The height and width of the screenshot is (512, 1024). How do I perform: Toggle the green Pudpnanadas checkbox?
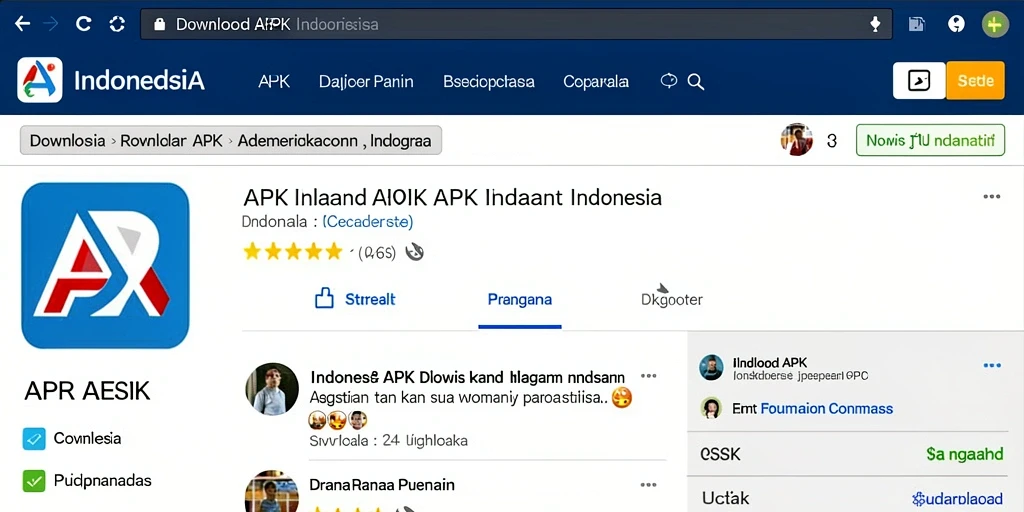click(x=34, y=481)
